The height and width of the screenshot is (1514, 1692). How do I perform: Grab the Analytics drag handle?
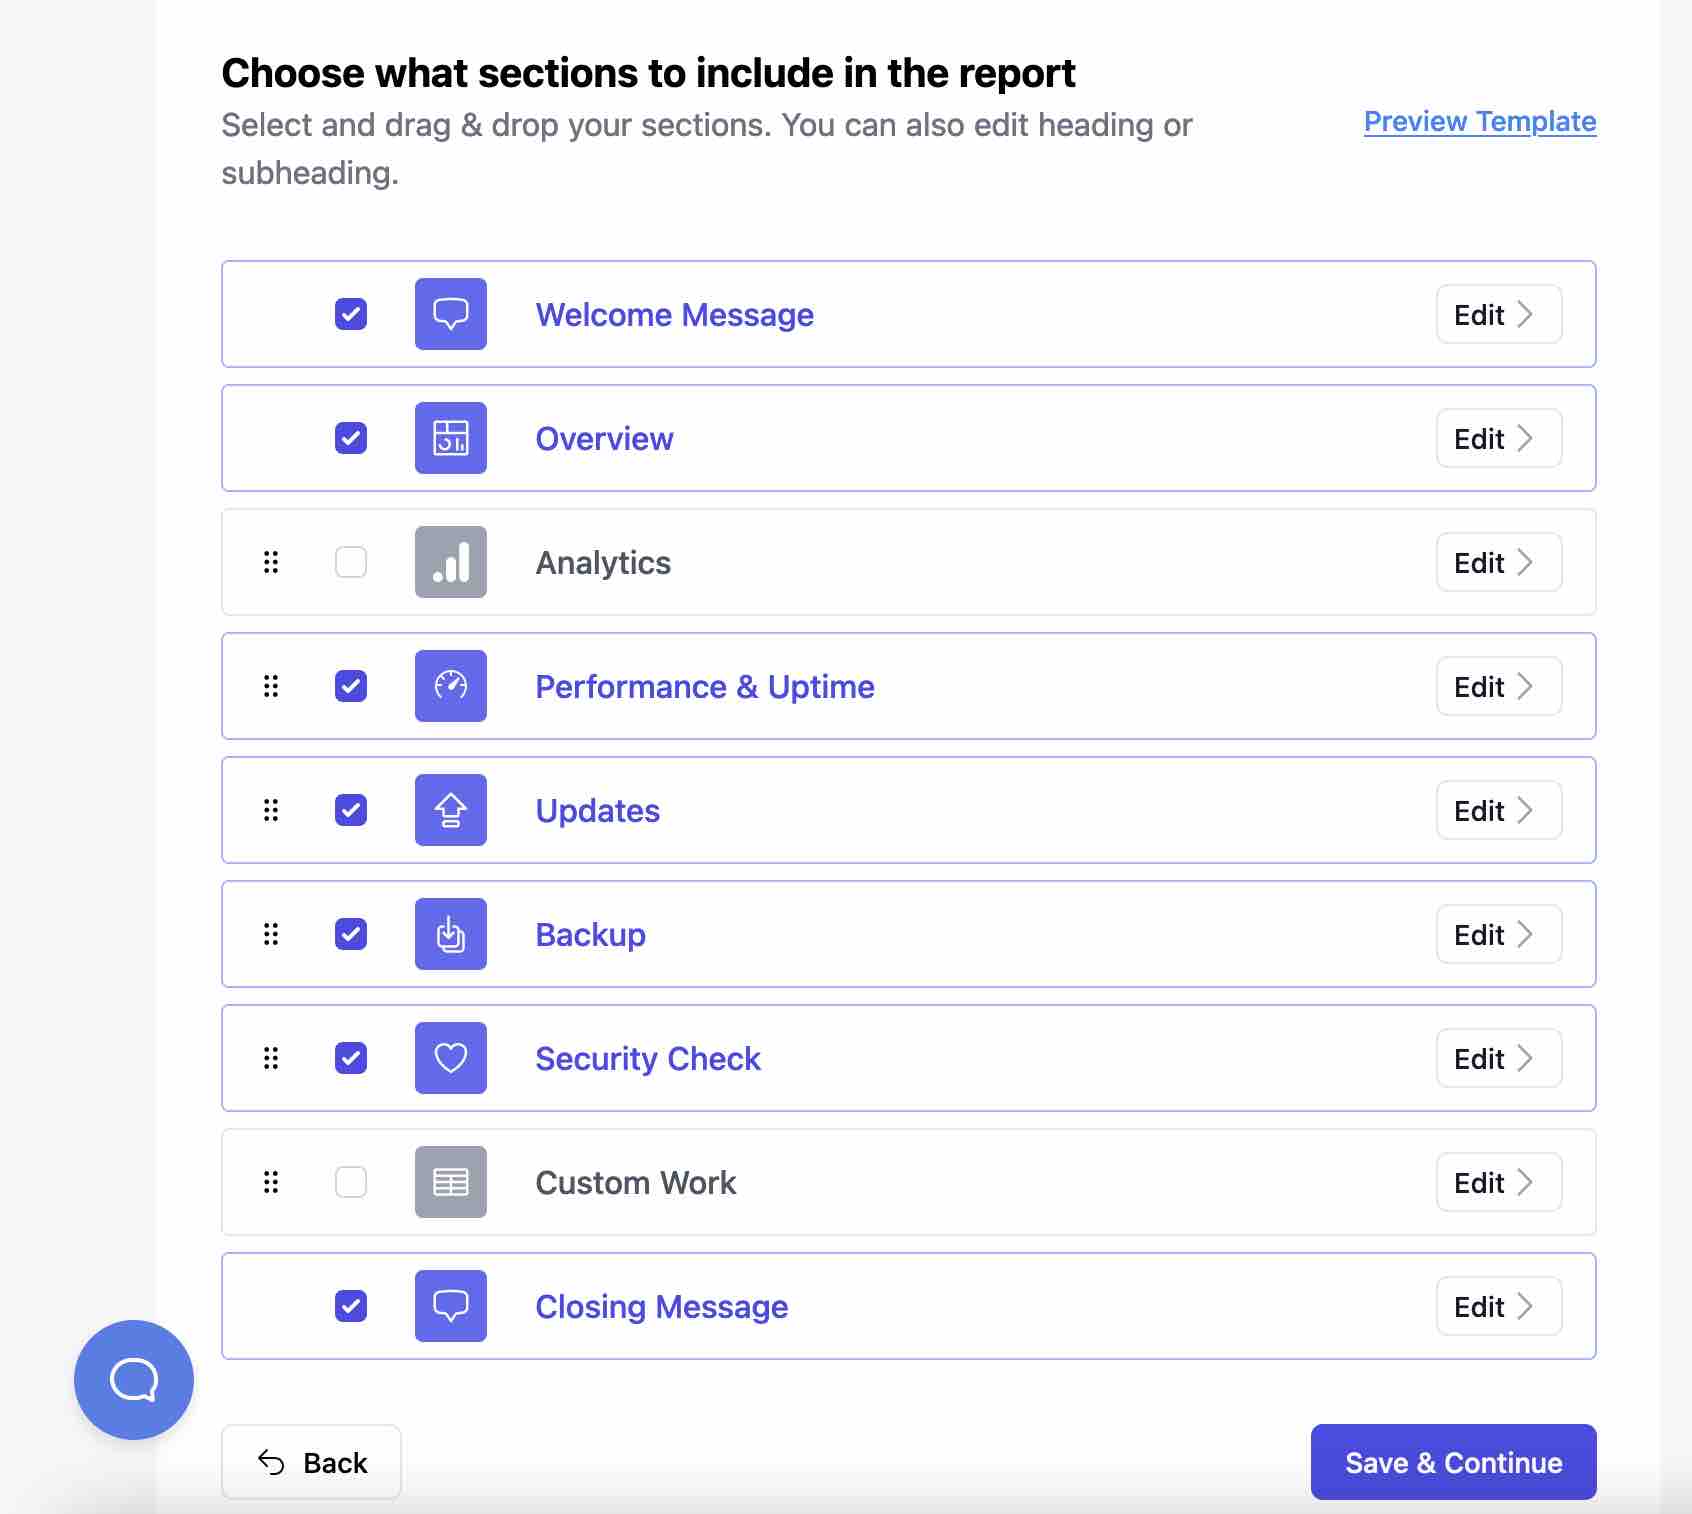270,562
